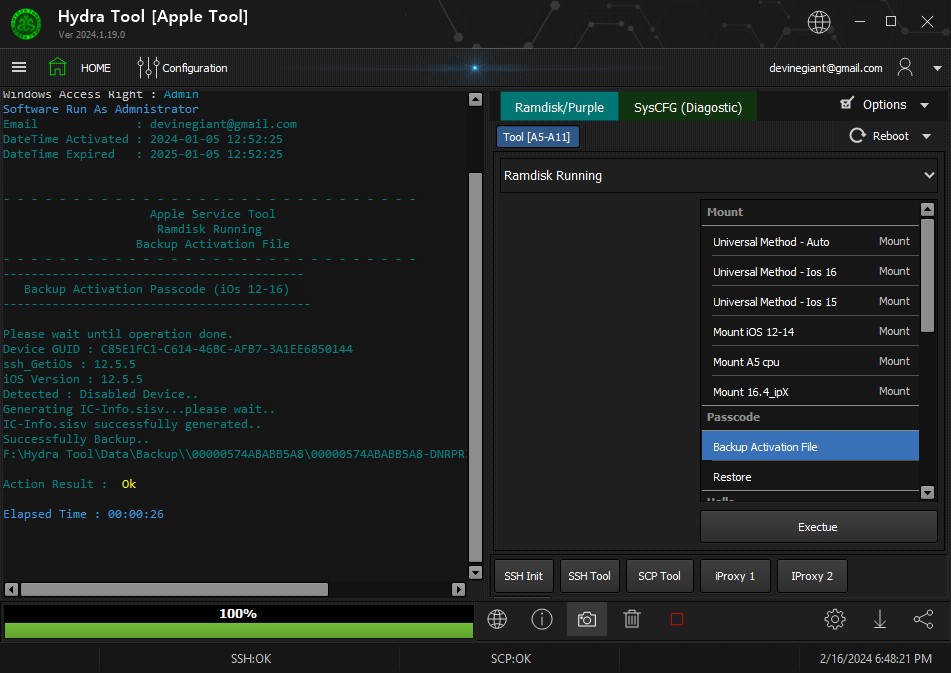Click the SCP:OK status entry
The height and width of the screenshot is (673, 951).
coord(511,658)
